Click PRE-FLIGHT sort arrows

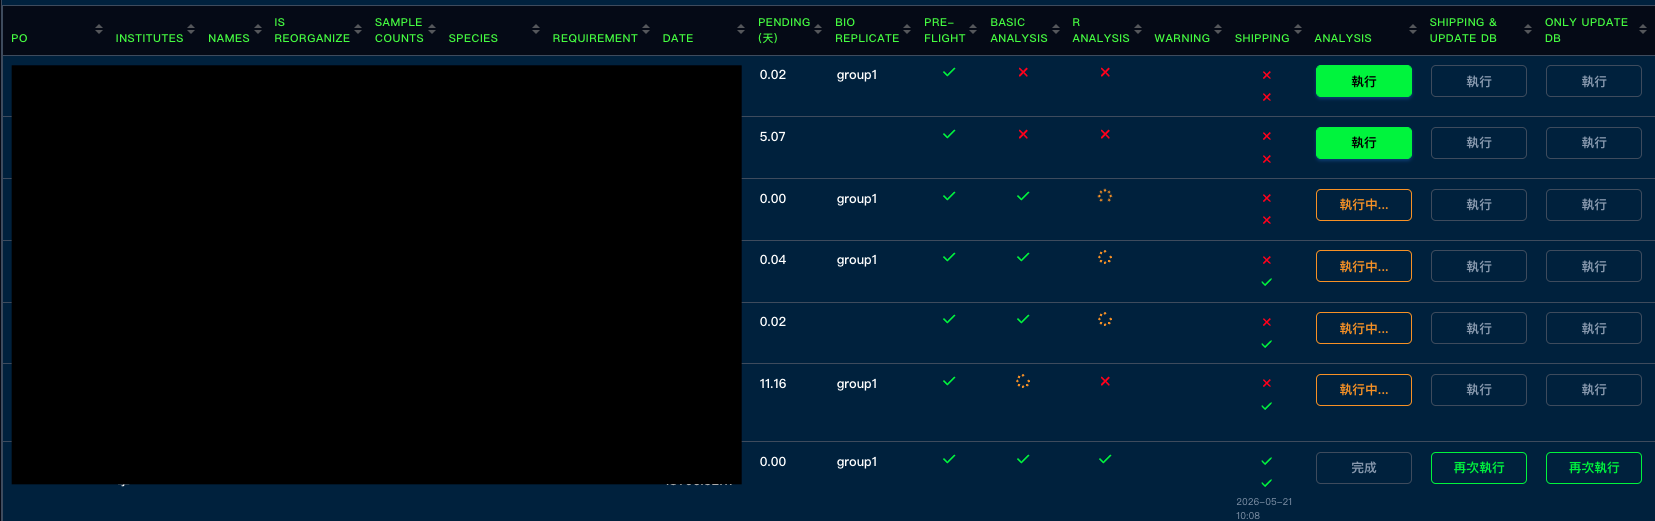click(973, 29)
